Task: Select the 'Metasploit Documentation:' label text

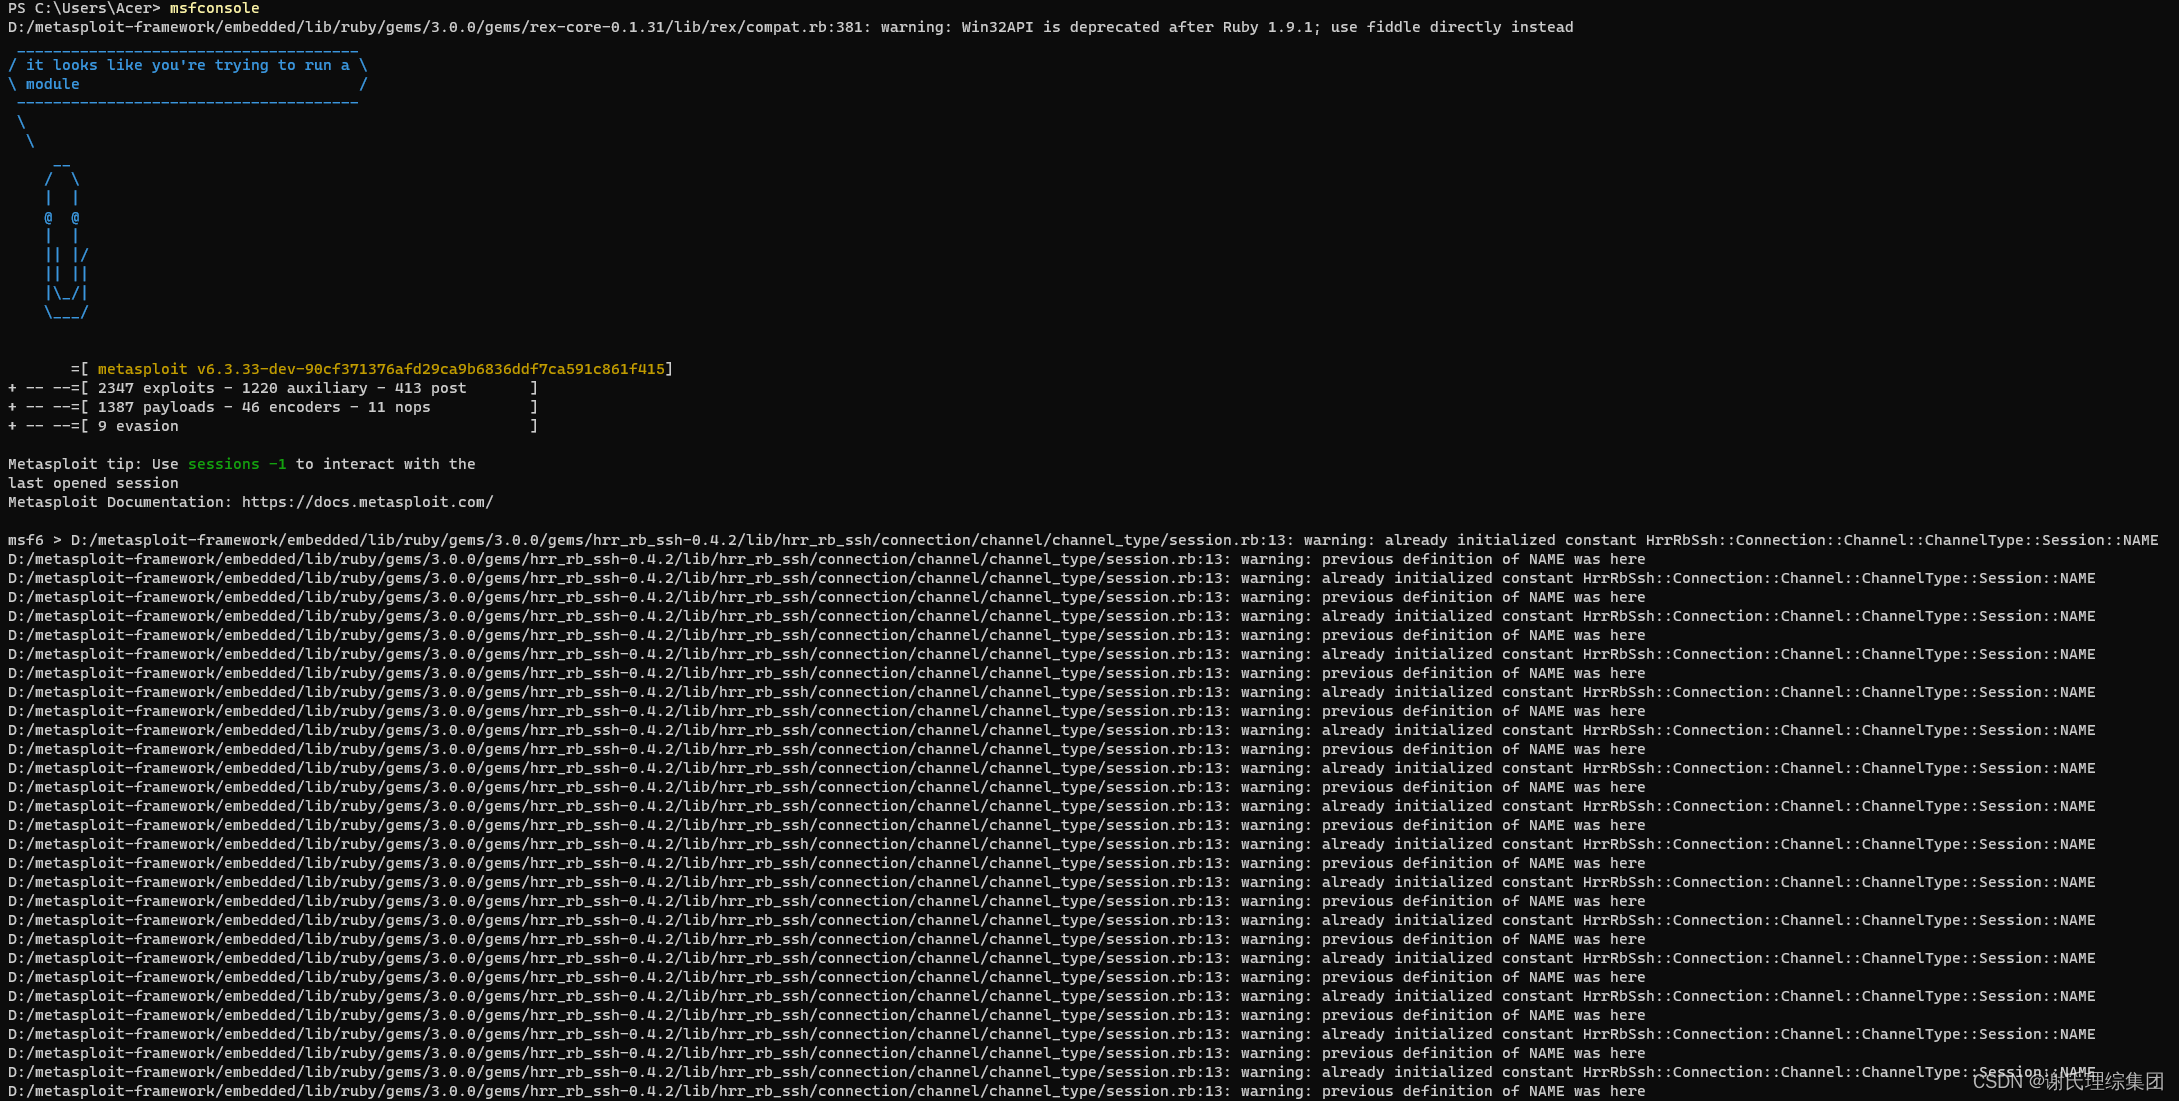Action: [x=120, y=501]
